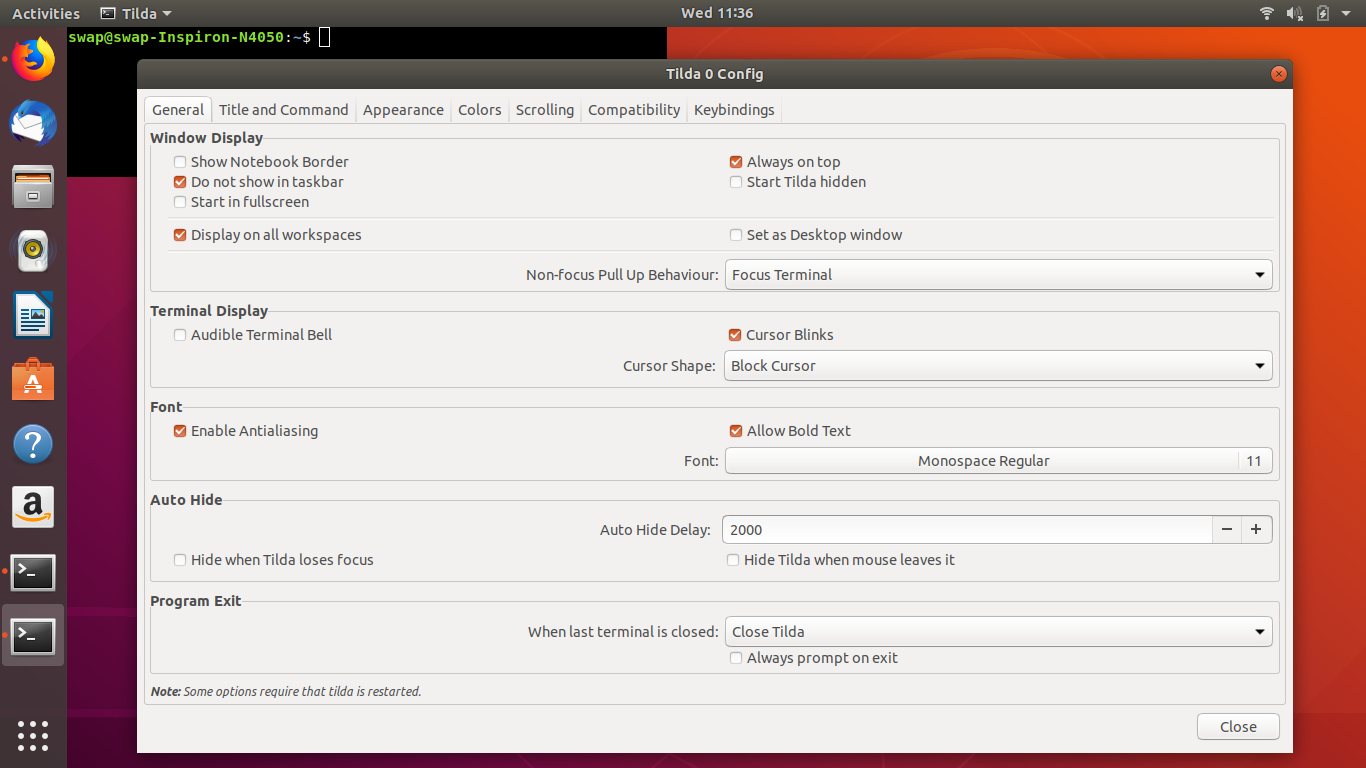The height and width of the screenshot is (768, 1366).
Task: Open the Wi-Fi network status icon
Action: click(1267, 13)
